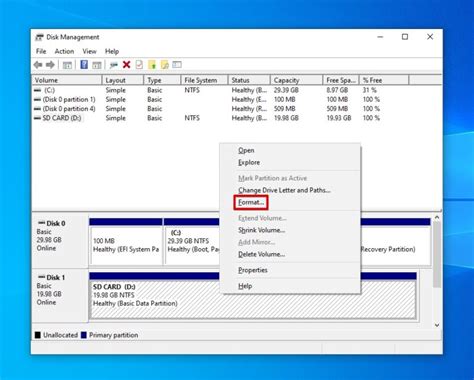474x380 pixels.
Task: Click the Forward arrow toolbar icon
Action: (x=50, y=65)
